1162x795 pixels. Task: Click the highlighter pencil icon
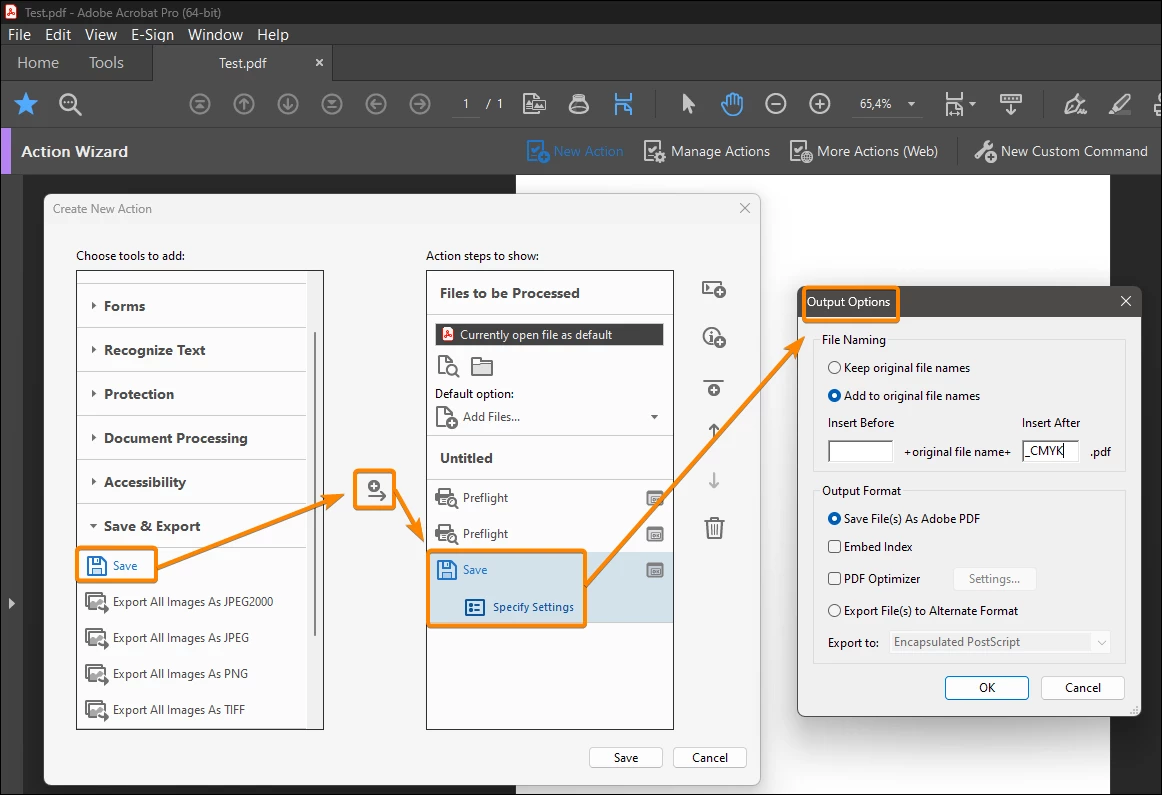coord(1120,104)
